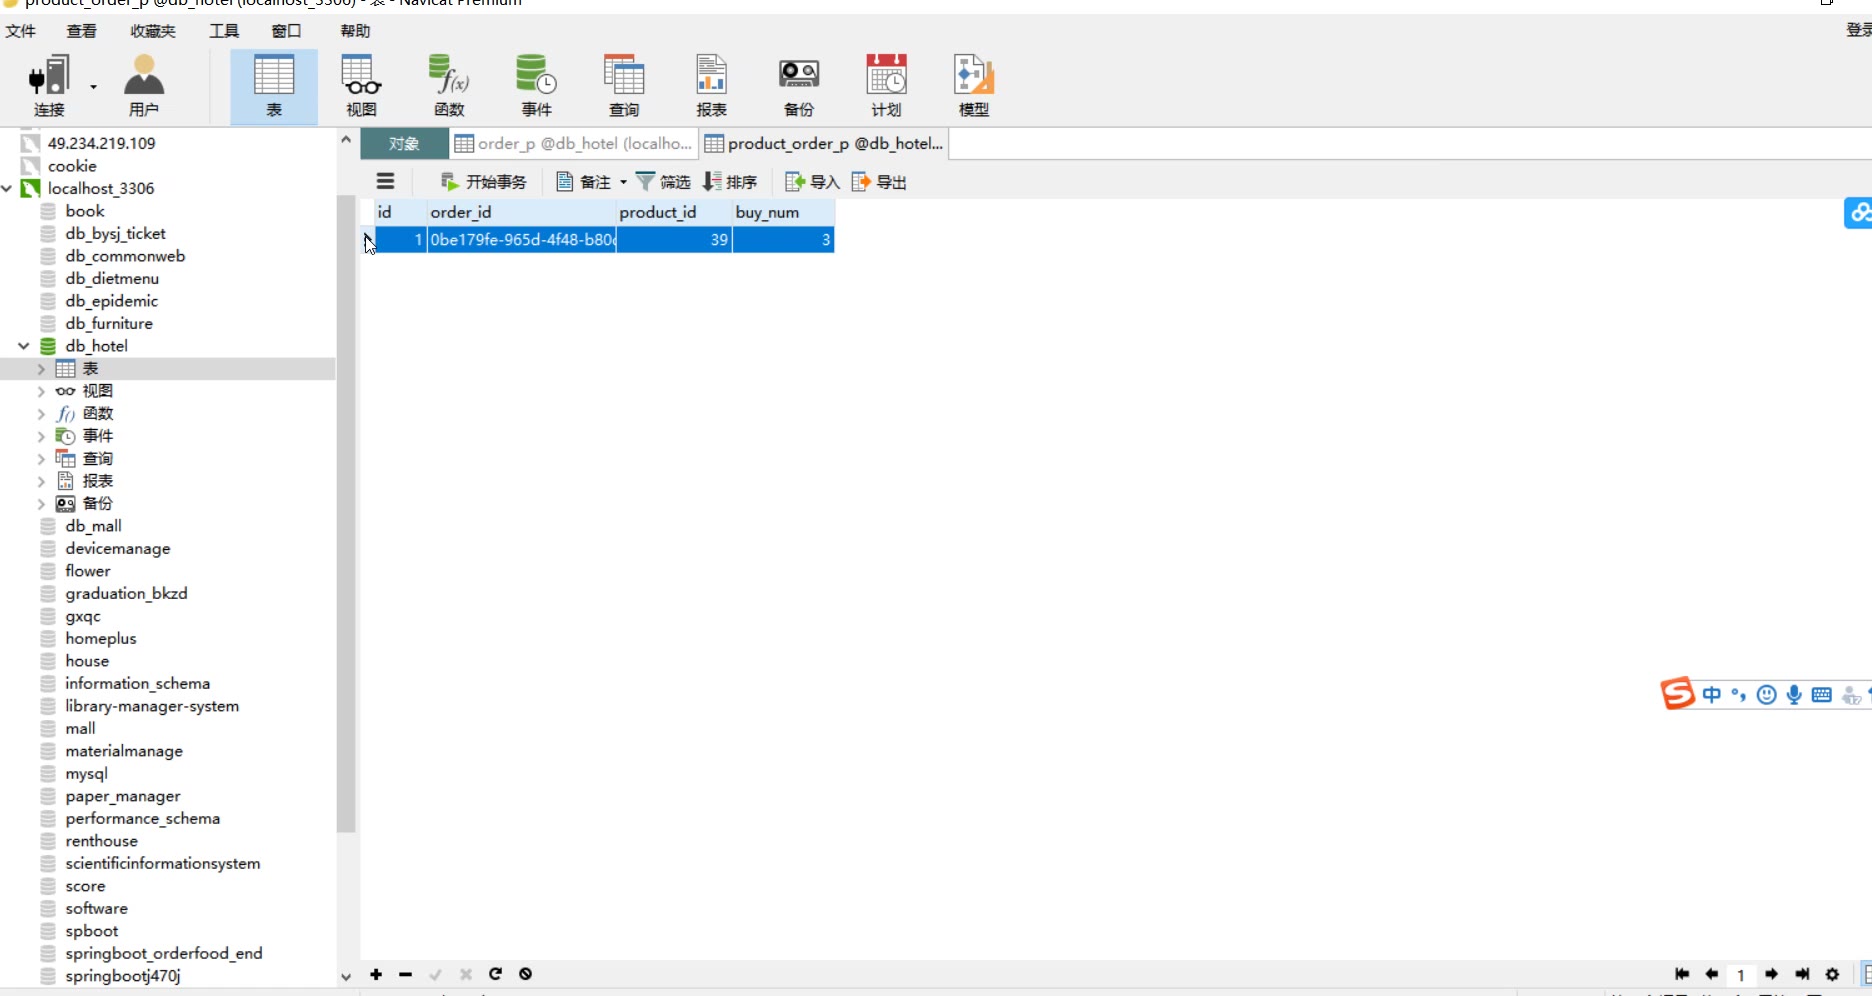Open the 工具 menu
1872x996 pixels.
(224, 31)
